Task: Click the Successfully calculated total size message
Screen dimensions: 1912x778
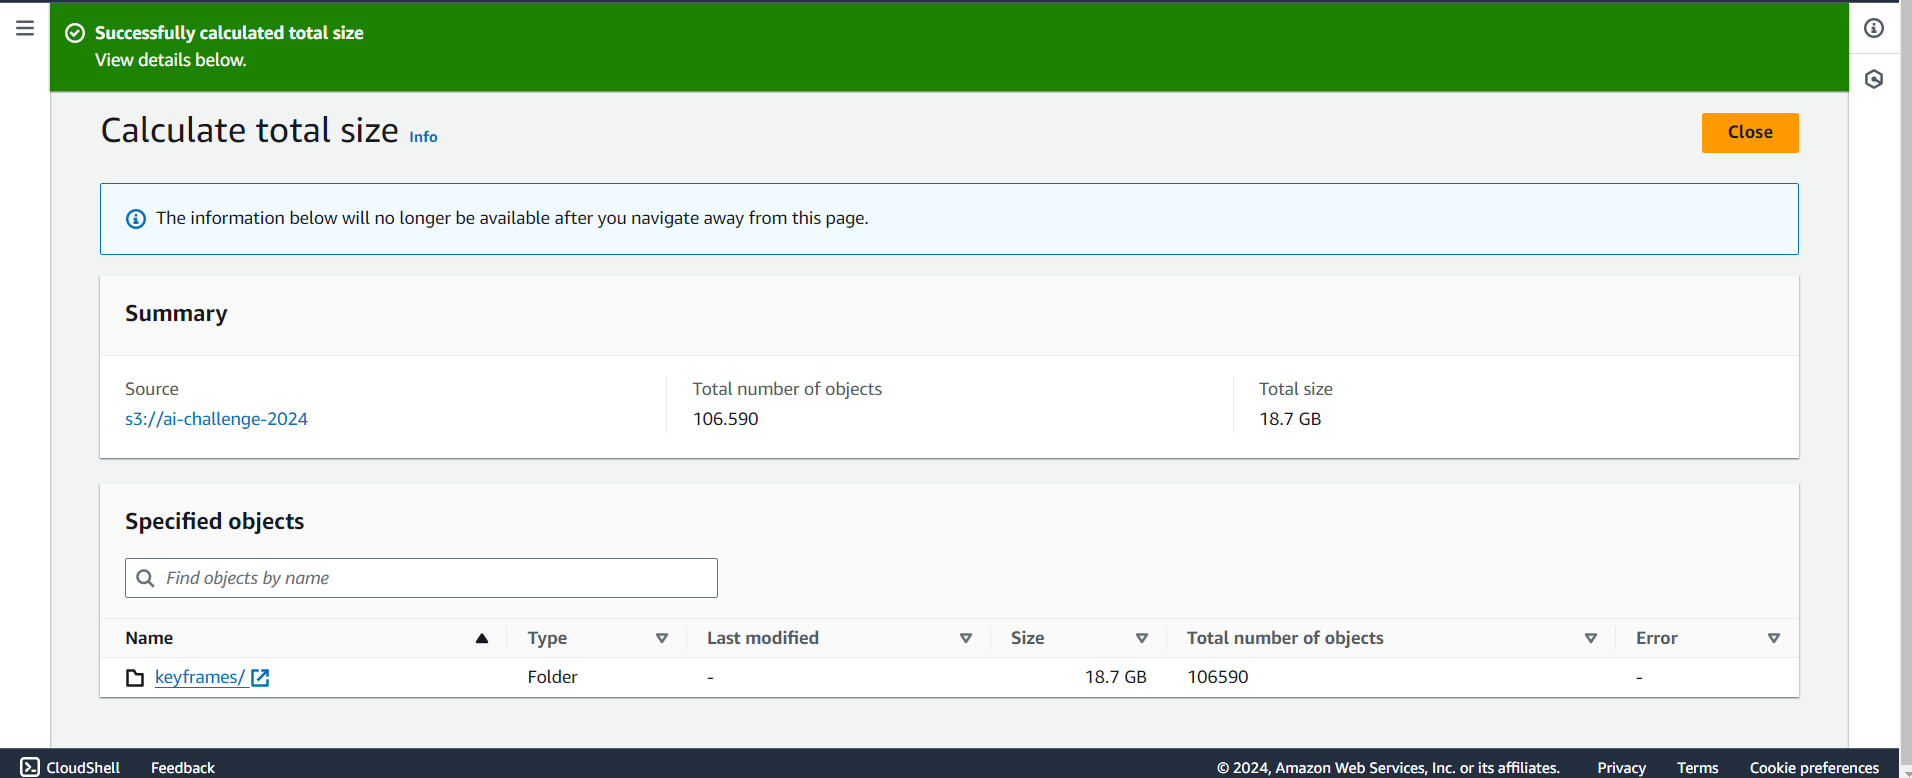Action: point(229,33)
